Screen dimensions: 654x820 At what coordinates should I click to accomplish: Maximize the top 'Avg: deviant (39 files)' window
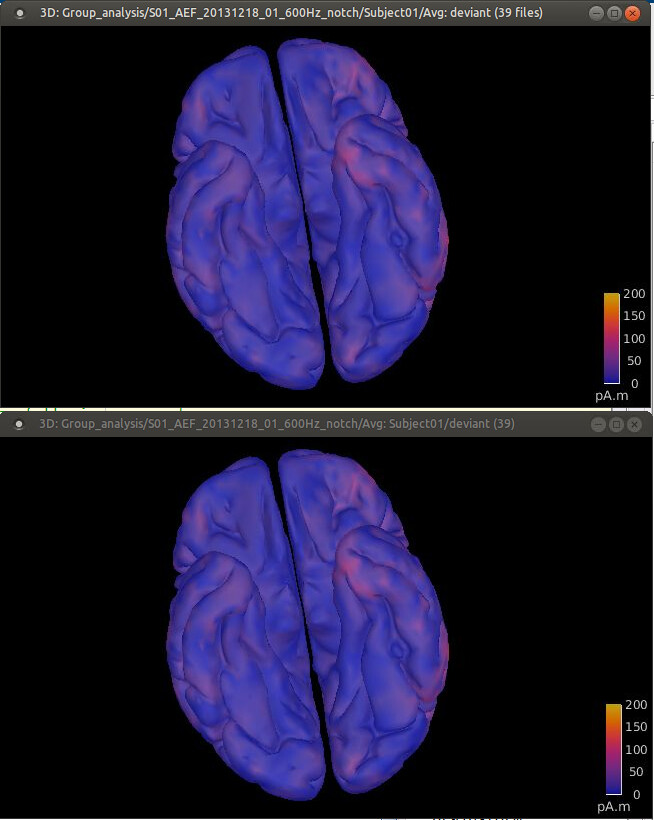615,13
